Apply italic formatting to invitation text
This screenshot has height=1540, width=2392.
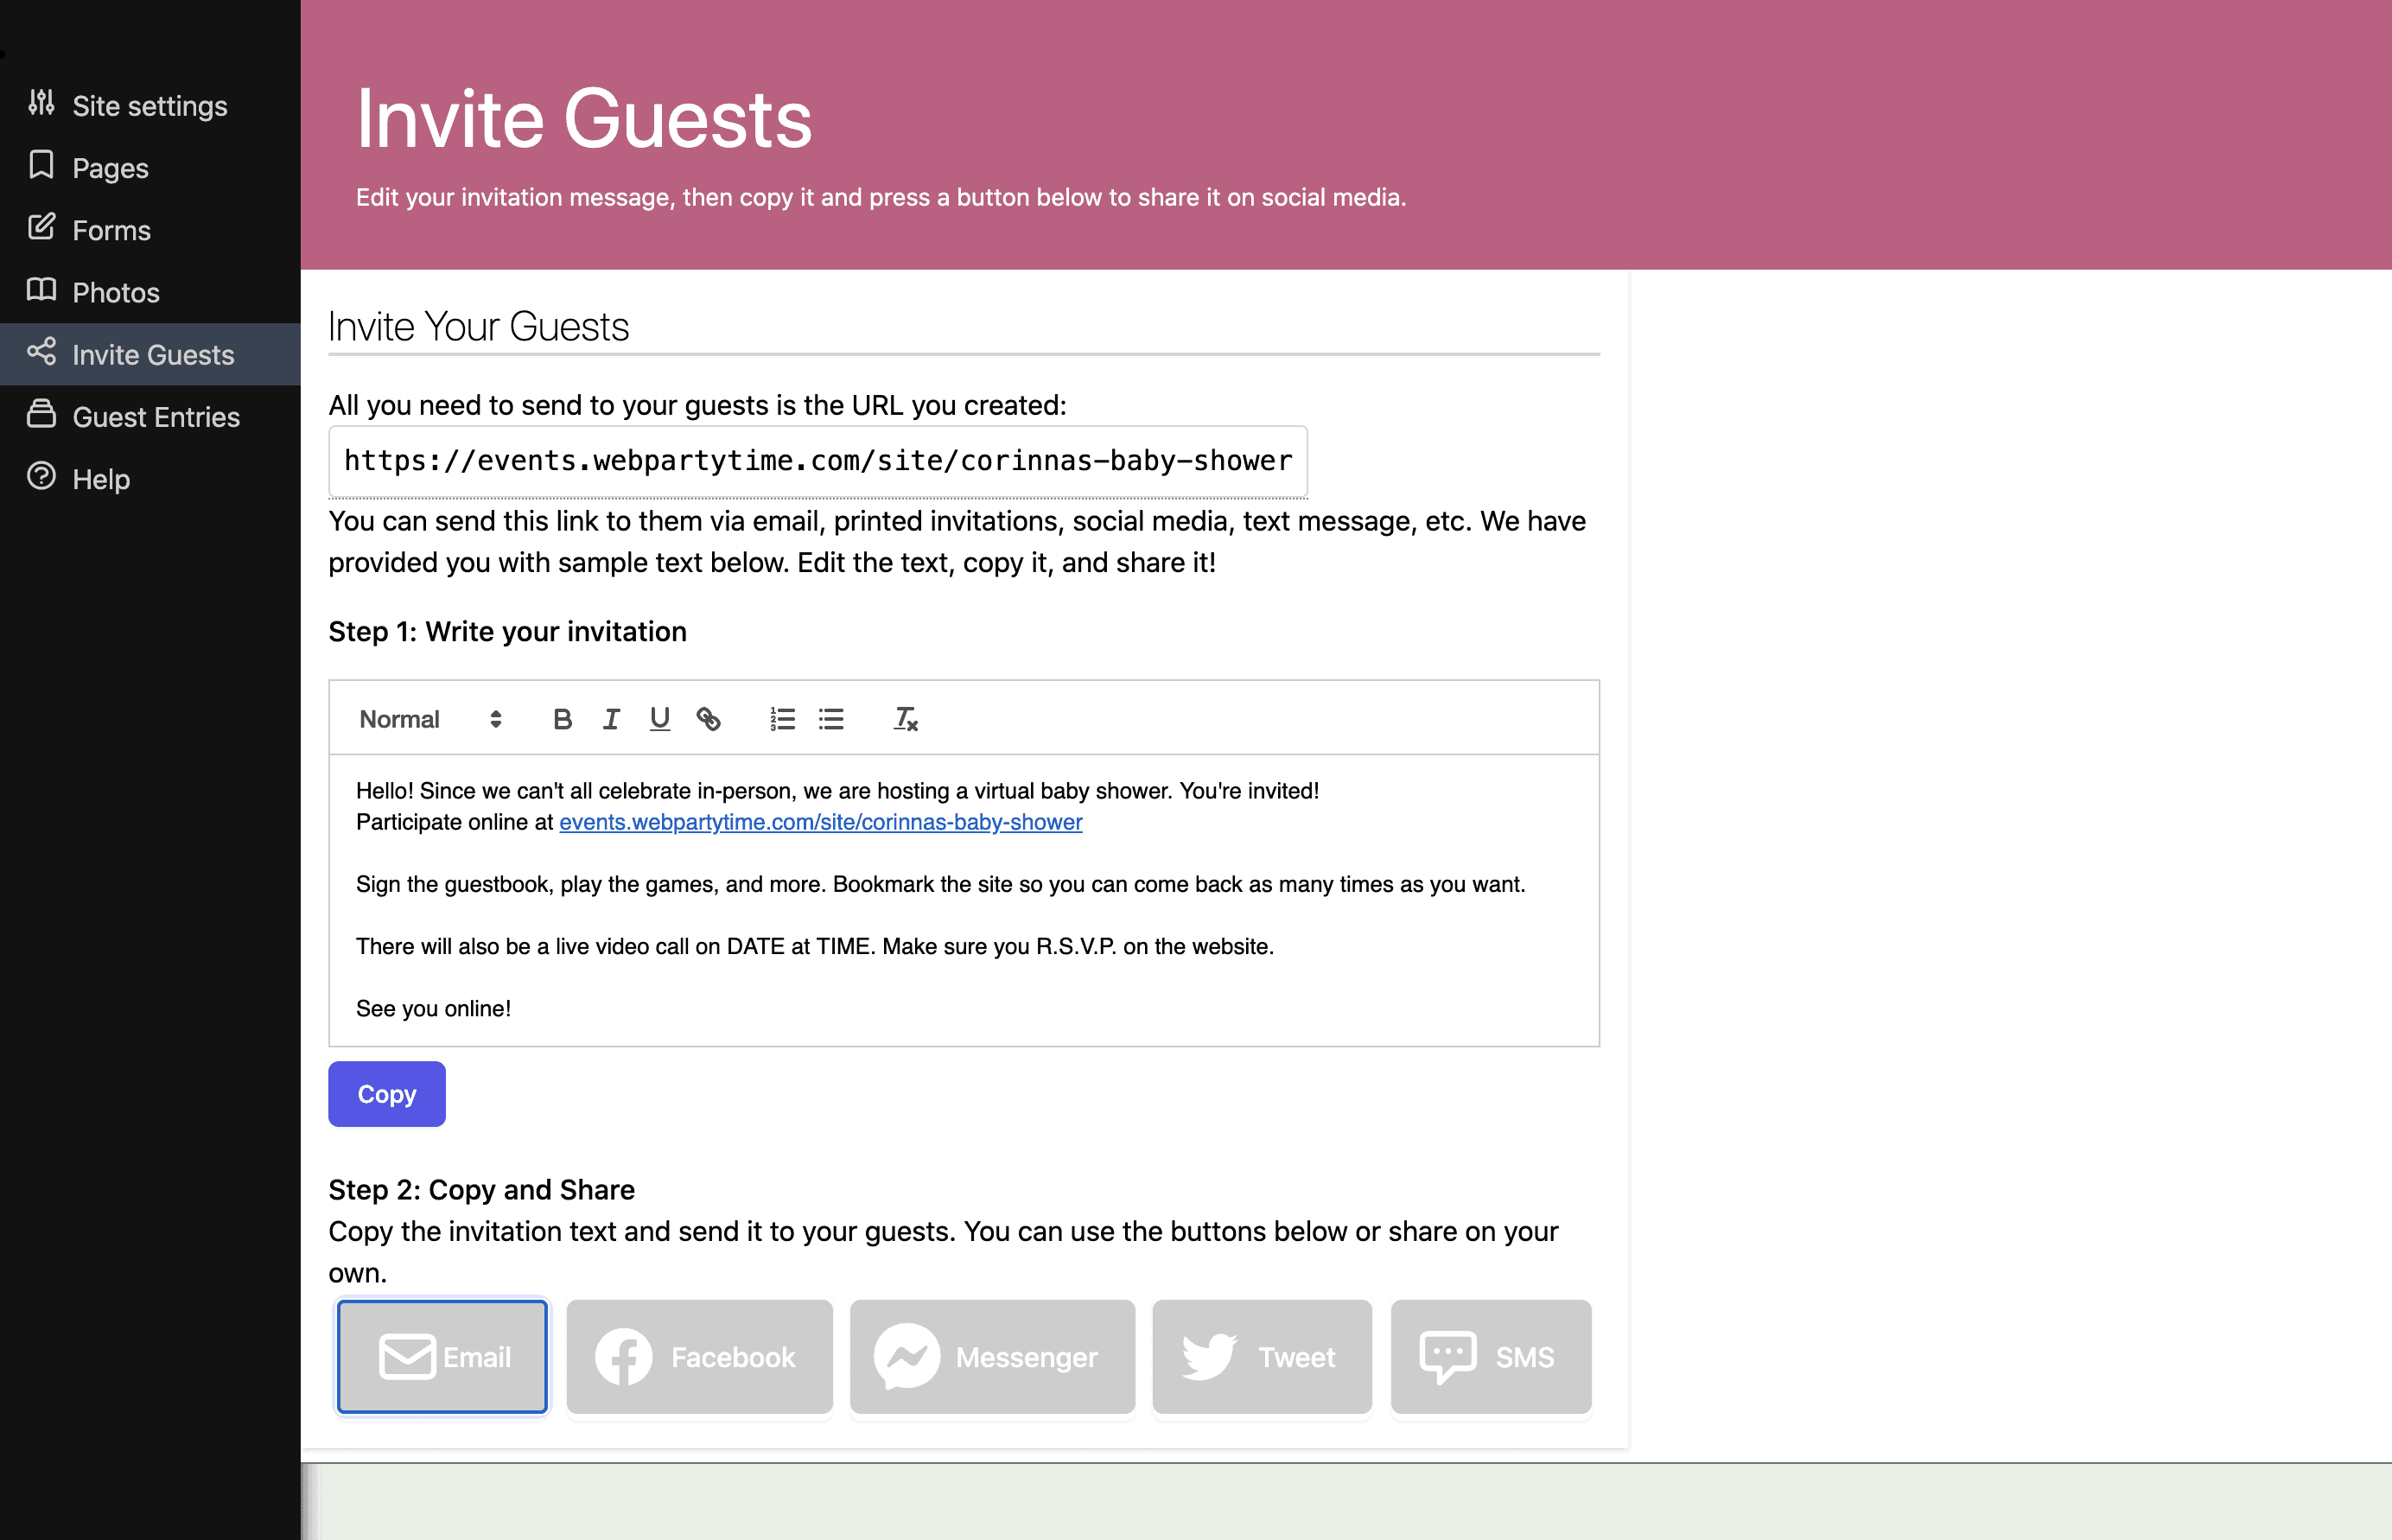pos(611,719)
